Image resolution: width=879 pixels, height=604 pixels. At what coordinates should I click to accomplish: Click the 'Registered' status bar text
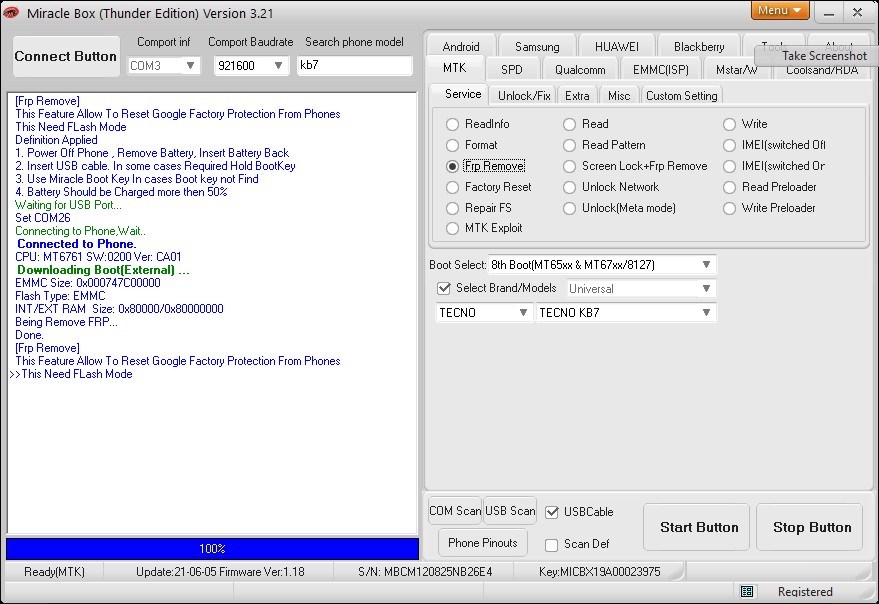[805, 592]
